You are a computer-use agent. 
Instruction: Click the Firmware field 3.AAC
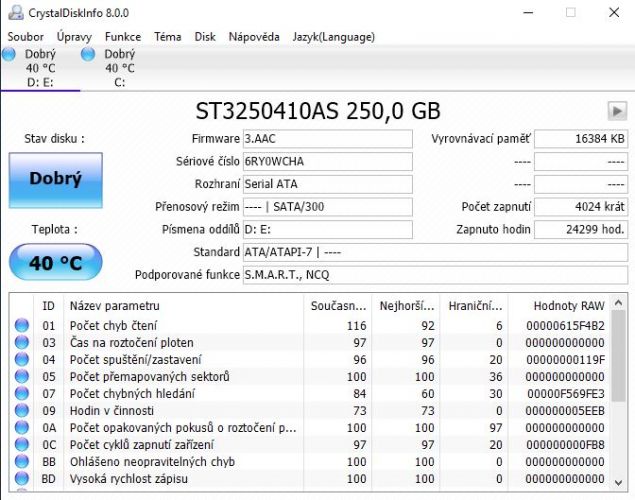point(328,139)
